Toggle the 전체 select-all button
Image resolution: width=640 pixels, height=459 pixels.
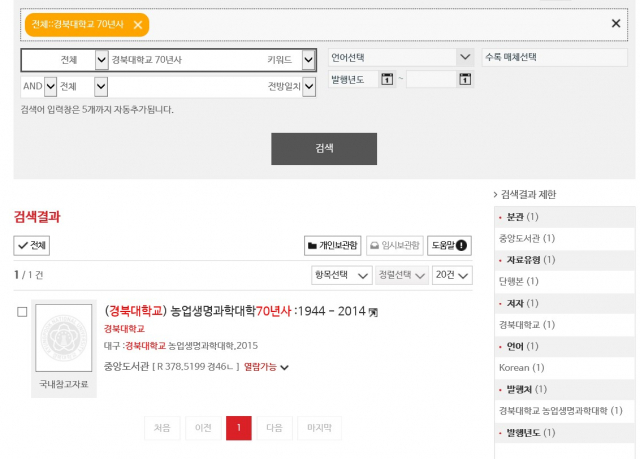32,246
